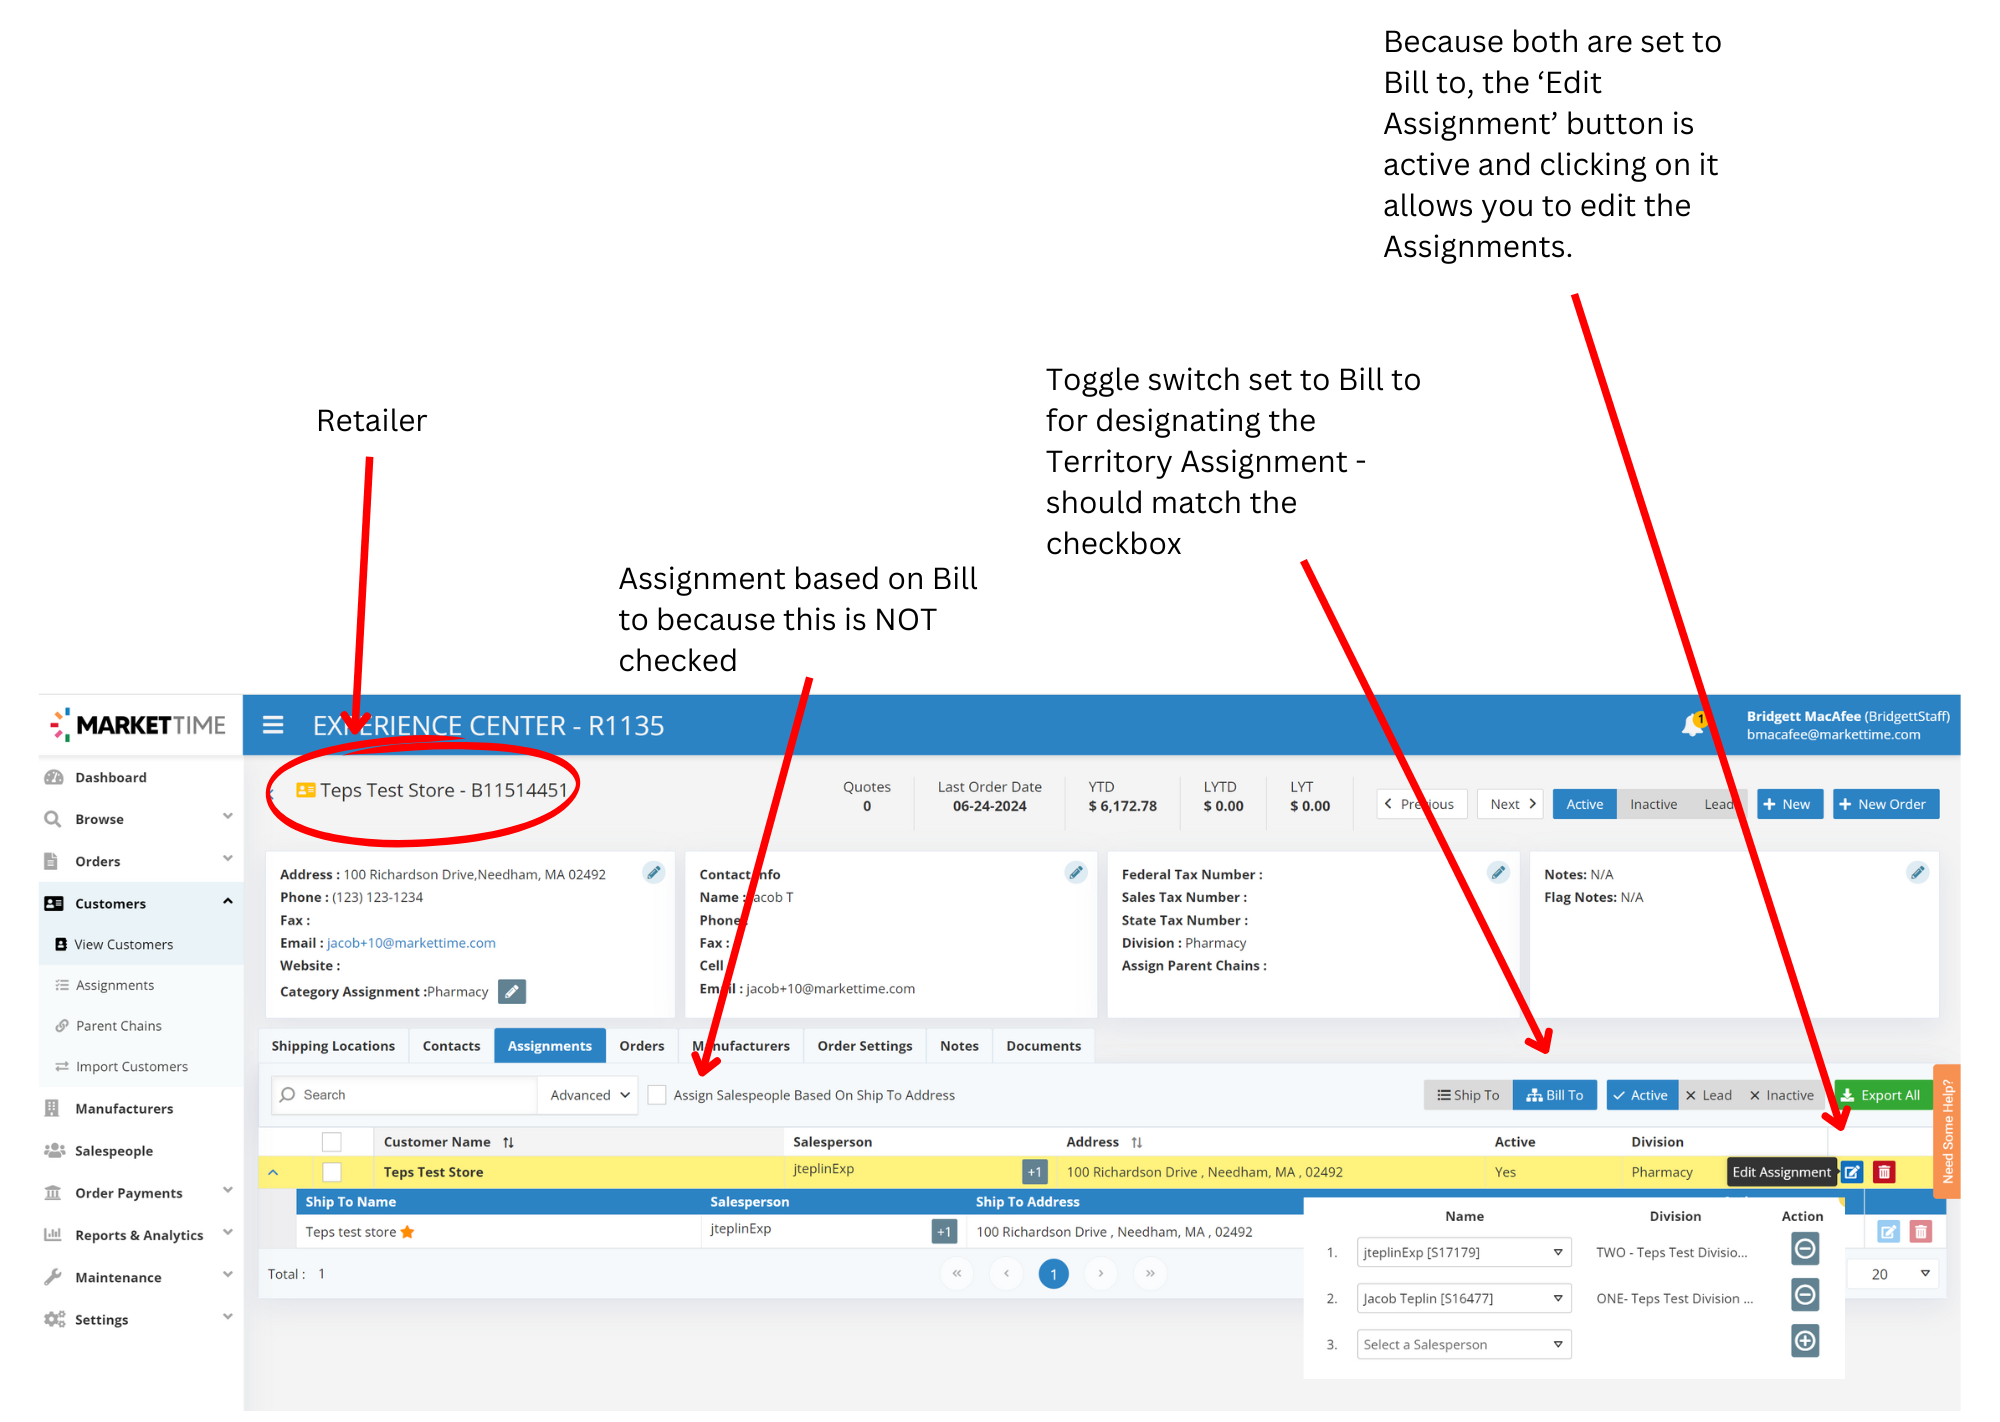Open the jteplinExp [S17179] salesperson dropdown
The image size is (2000, 1422).
coord(1464,1252)
